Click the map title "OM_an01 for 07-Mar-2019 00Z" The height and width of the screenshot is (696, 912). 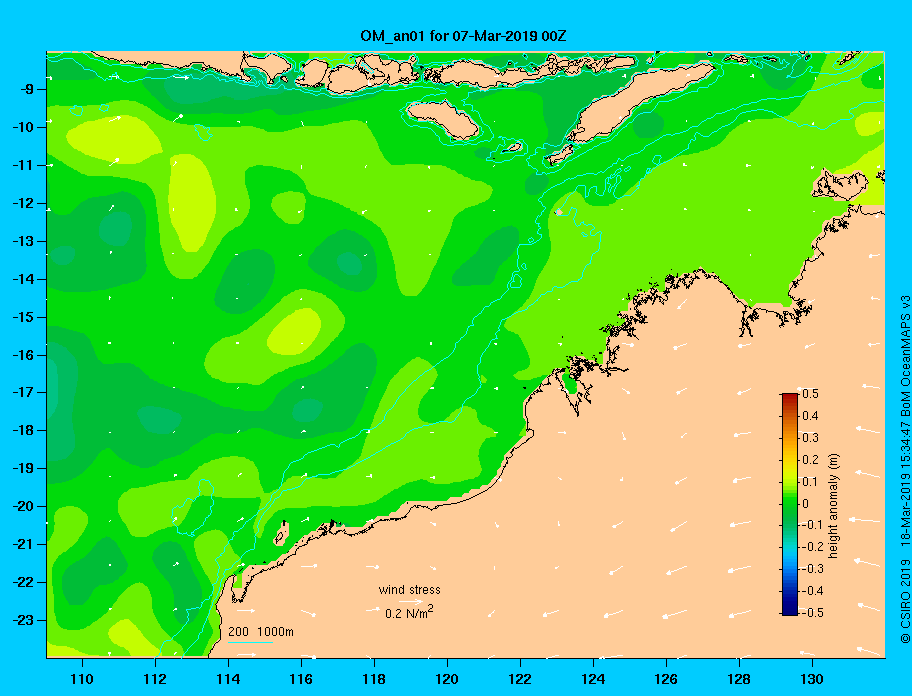coord(463,36)
